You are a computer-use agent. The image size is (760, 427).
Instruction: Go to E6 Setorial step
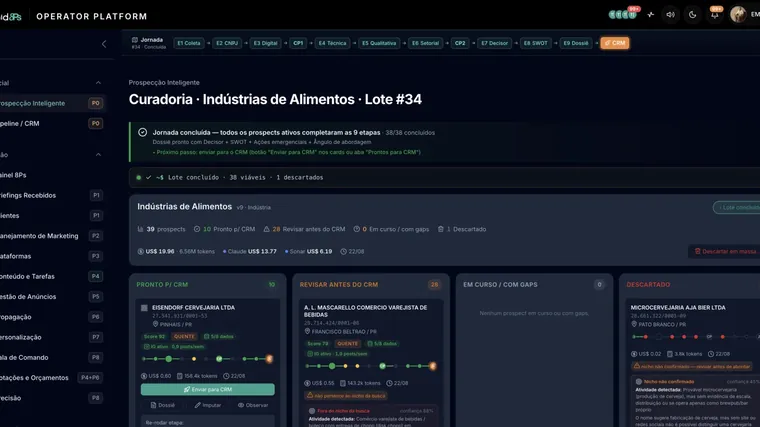pyautogui.click(x=425, y=43)
